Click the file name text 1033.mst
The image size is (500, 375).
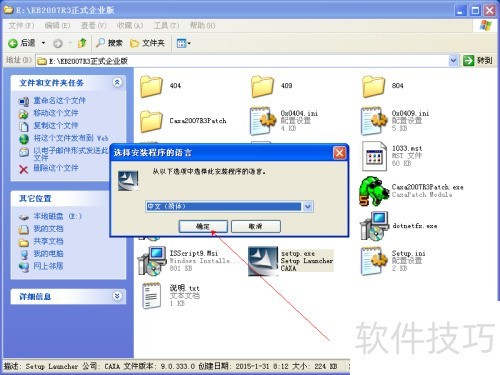[x=407, y=148]
